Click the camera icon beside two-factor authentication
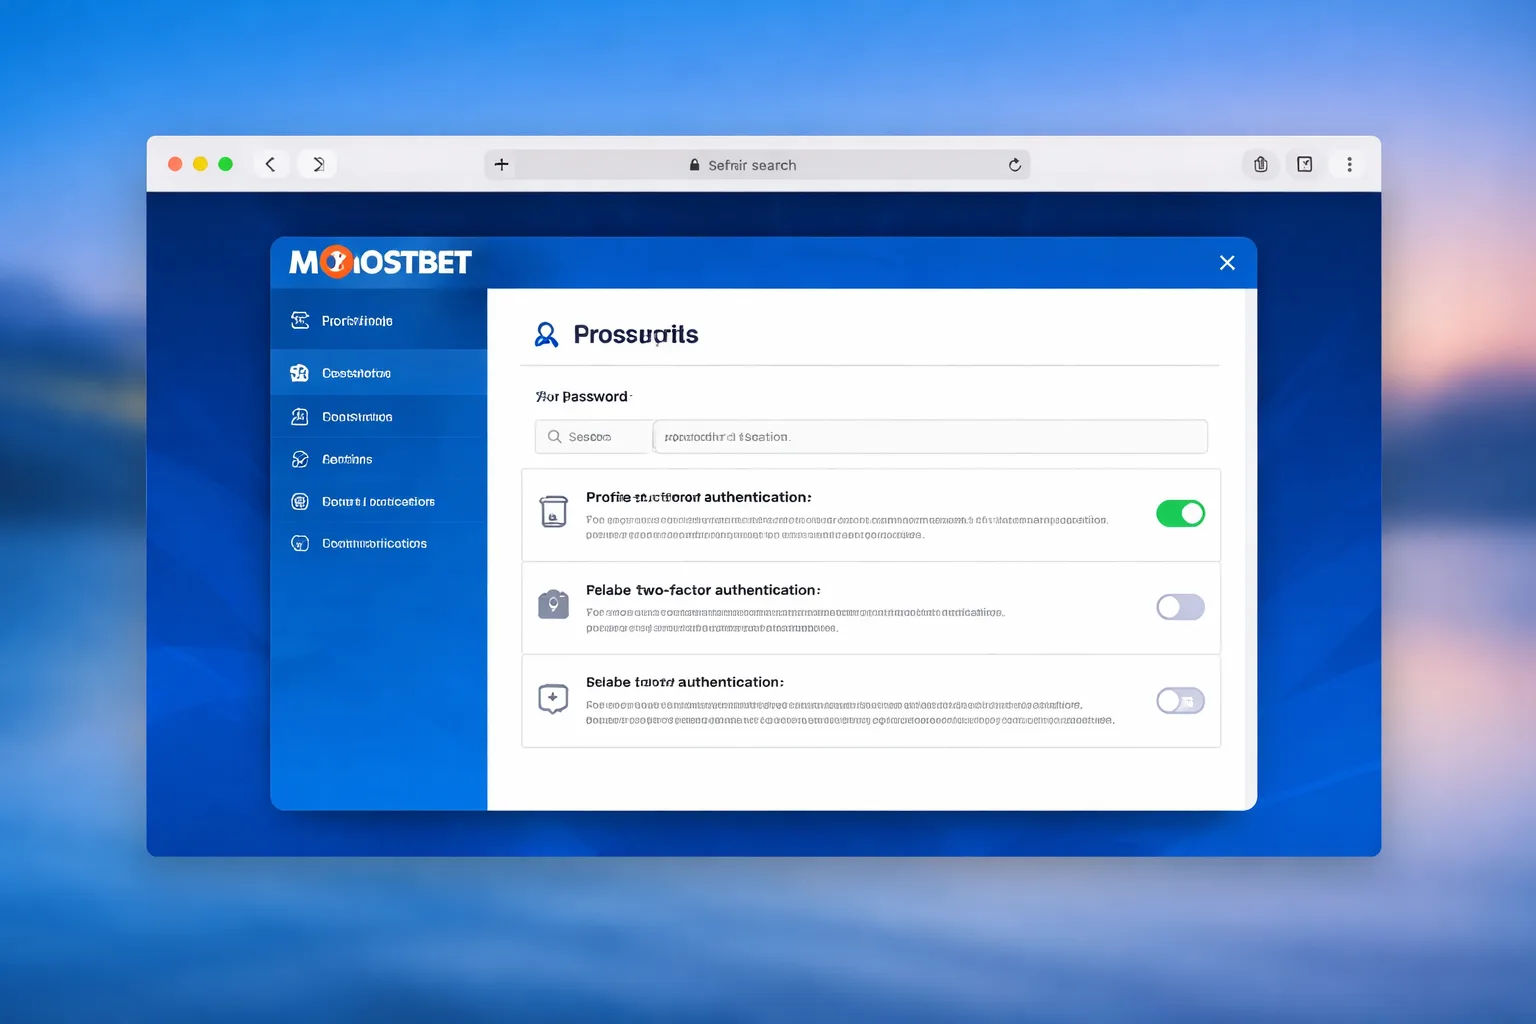The height and width of the screenshot is (1024, 1536). click(553, 604)
